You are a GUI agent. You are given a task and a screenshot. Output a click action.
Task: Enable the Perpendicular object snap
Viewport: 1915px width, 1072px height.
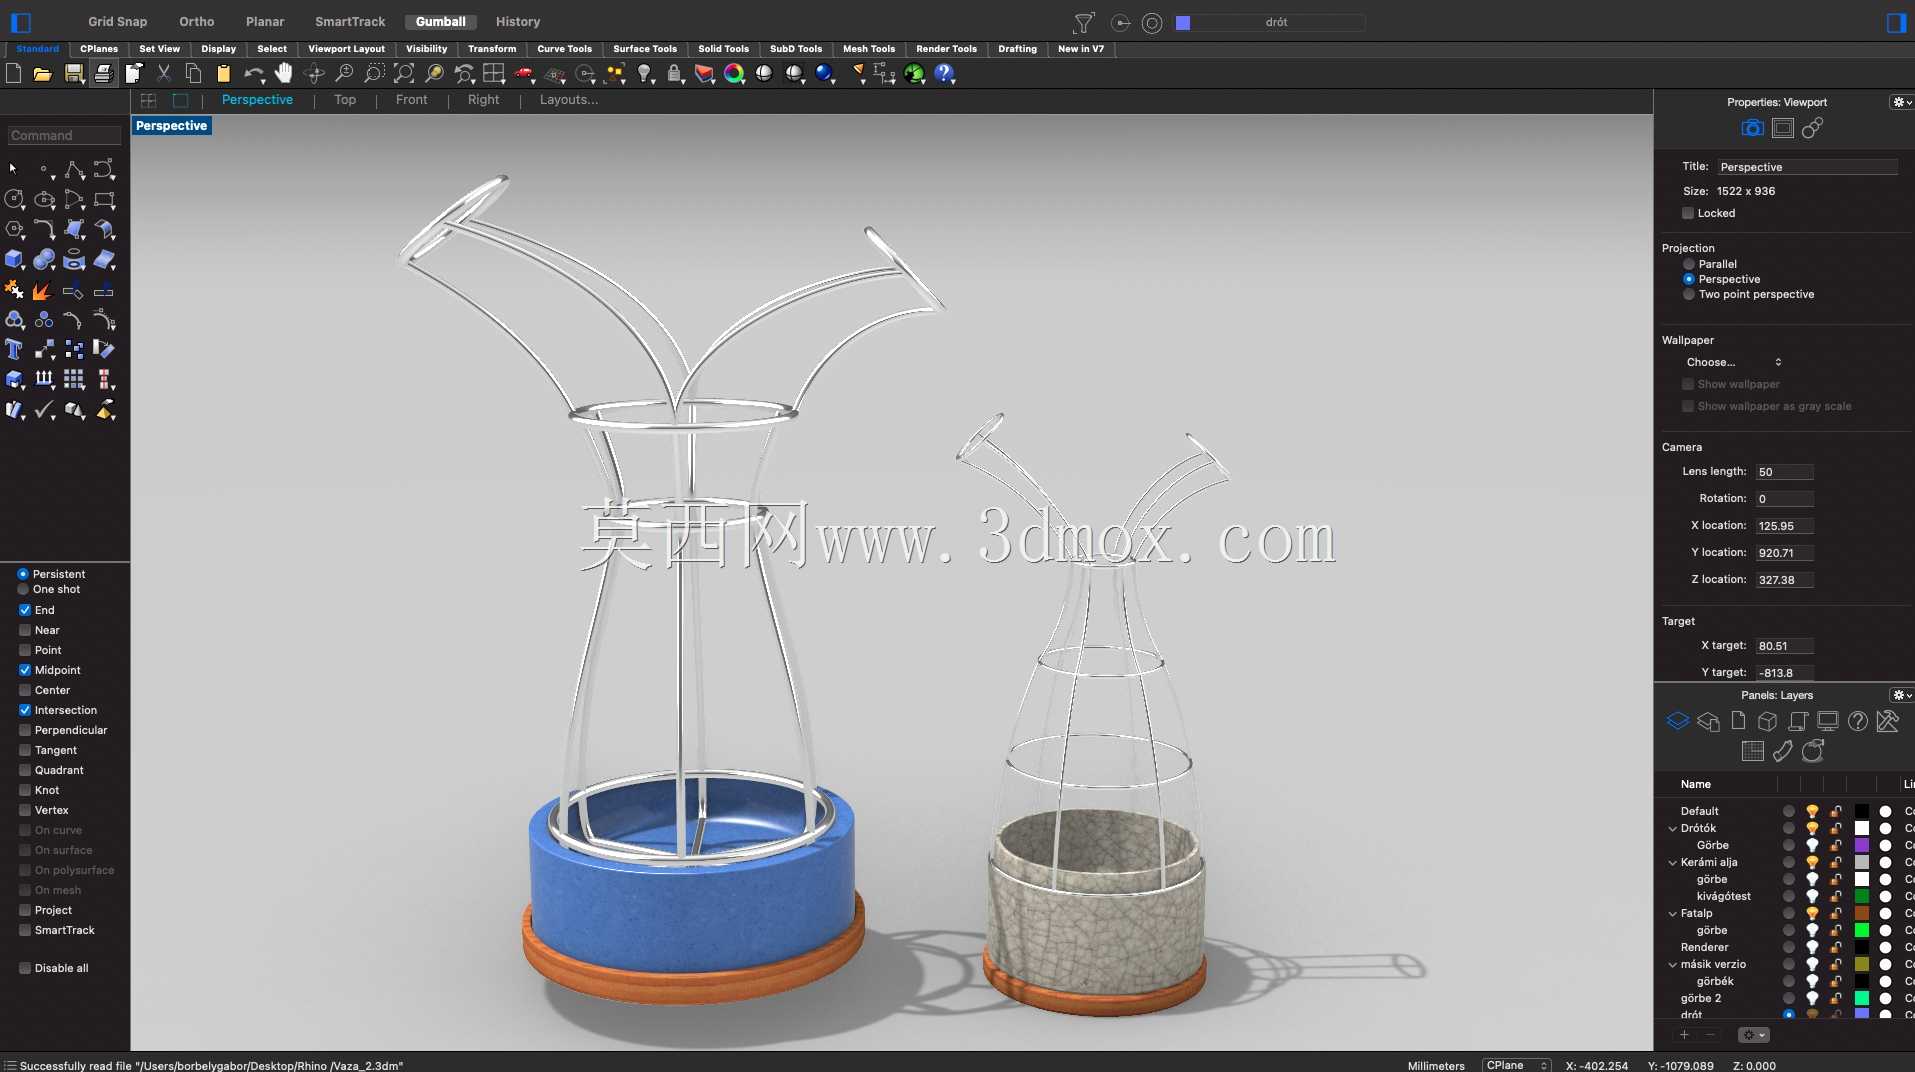coord(25,730)
